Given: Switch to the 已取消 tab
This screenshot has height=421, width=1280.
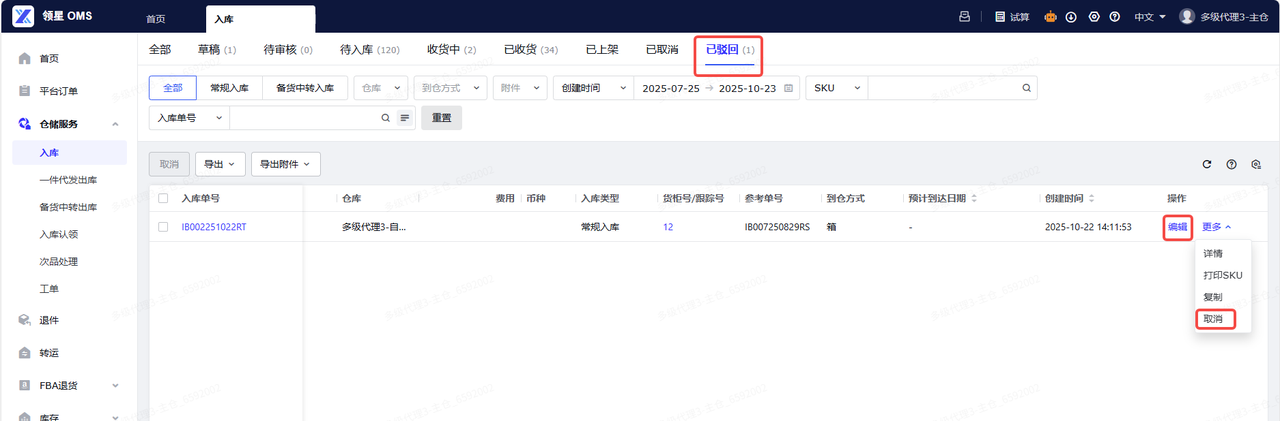Looking at the screenshot, I should (x=662, y=49).
